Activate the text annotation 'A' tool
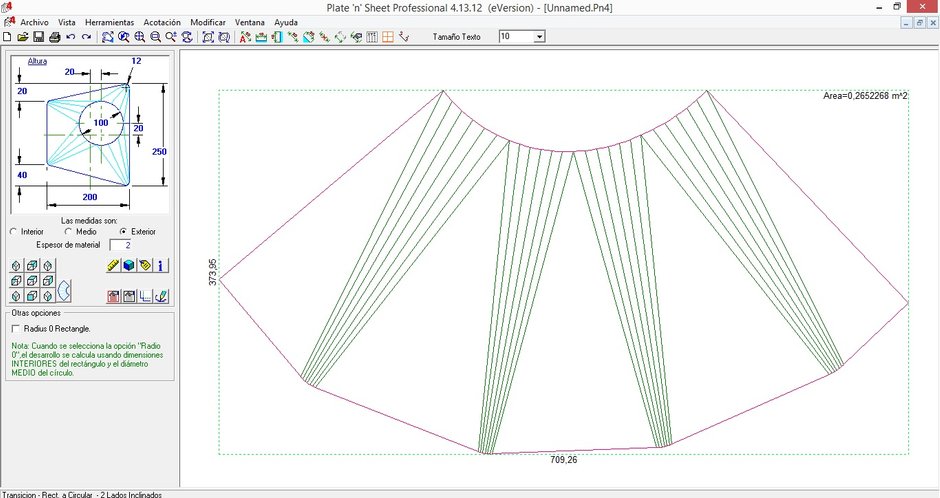Viewport: 940px width, 498px height. pos(245,37)
